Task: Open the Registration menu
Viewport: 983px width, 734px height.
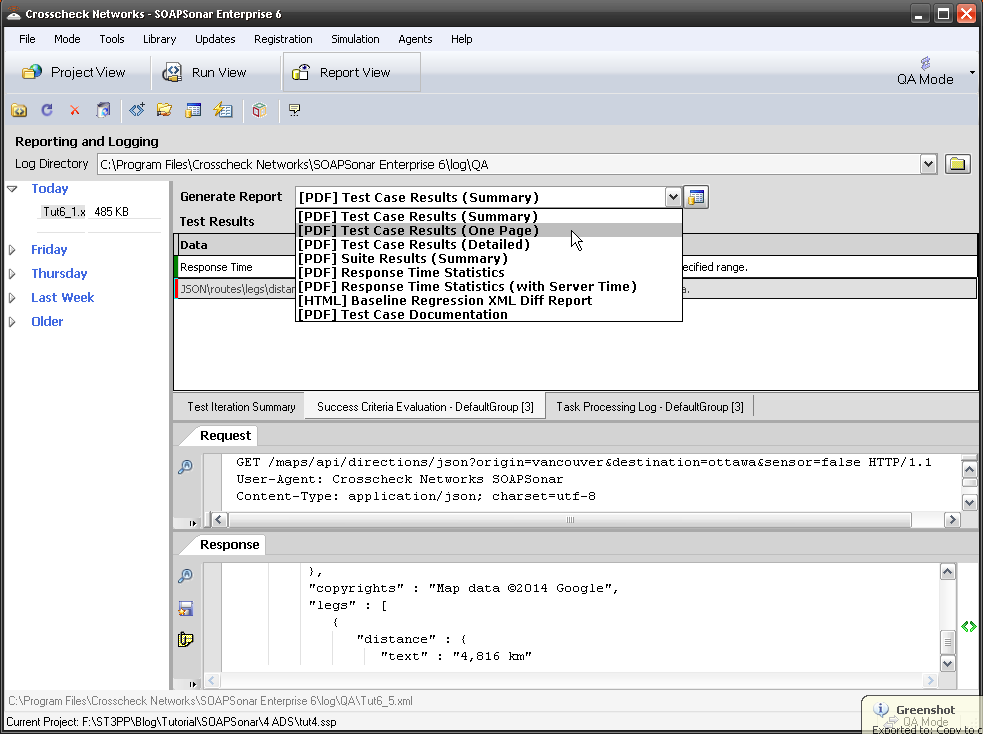Action: (x=283, y=39)
